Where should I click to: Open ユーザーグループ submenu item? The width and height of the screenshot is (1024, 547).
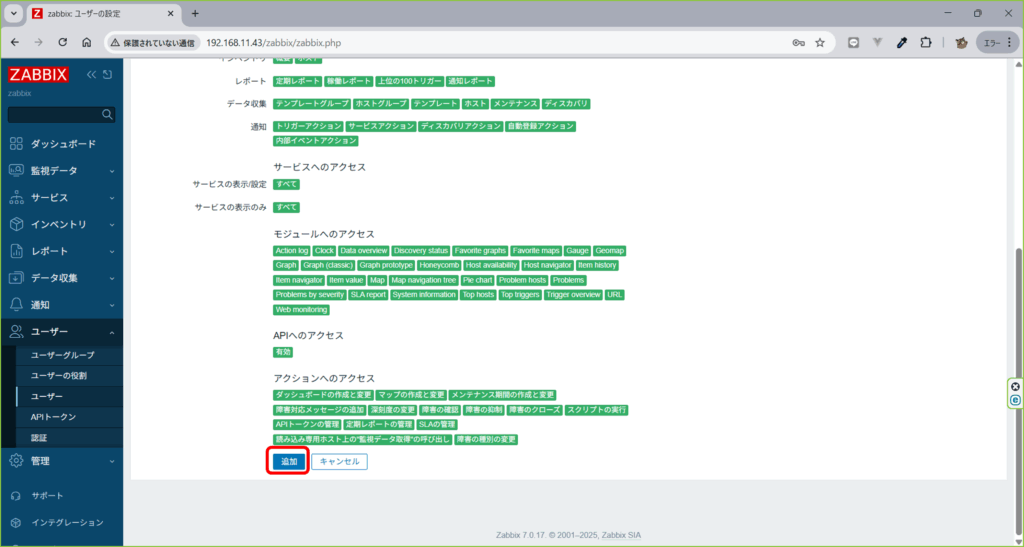[x=62, y=355]
